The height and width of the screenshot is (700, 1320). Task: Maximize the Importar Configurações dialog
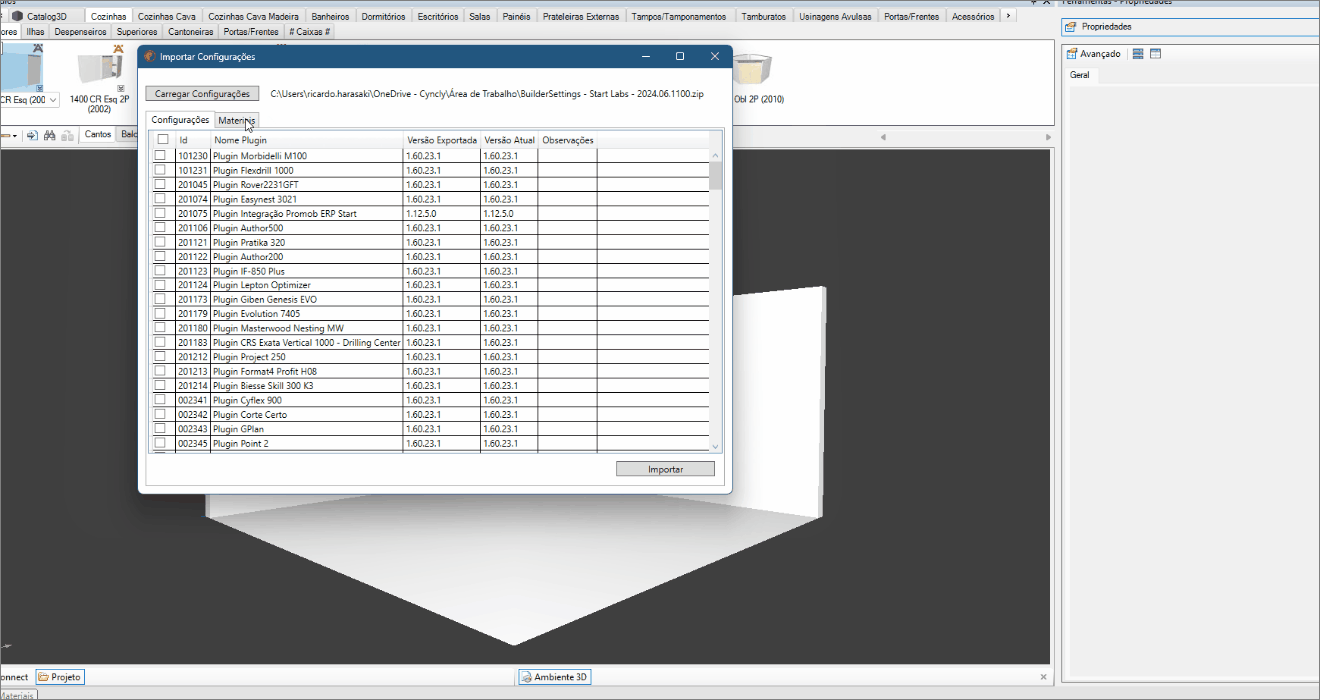pos(680,57)
